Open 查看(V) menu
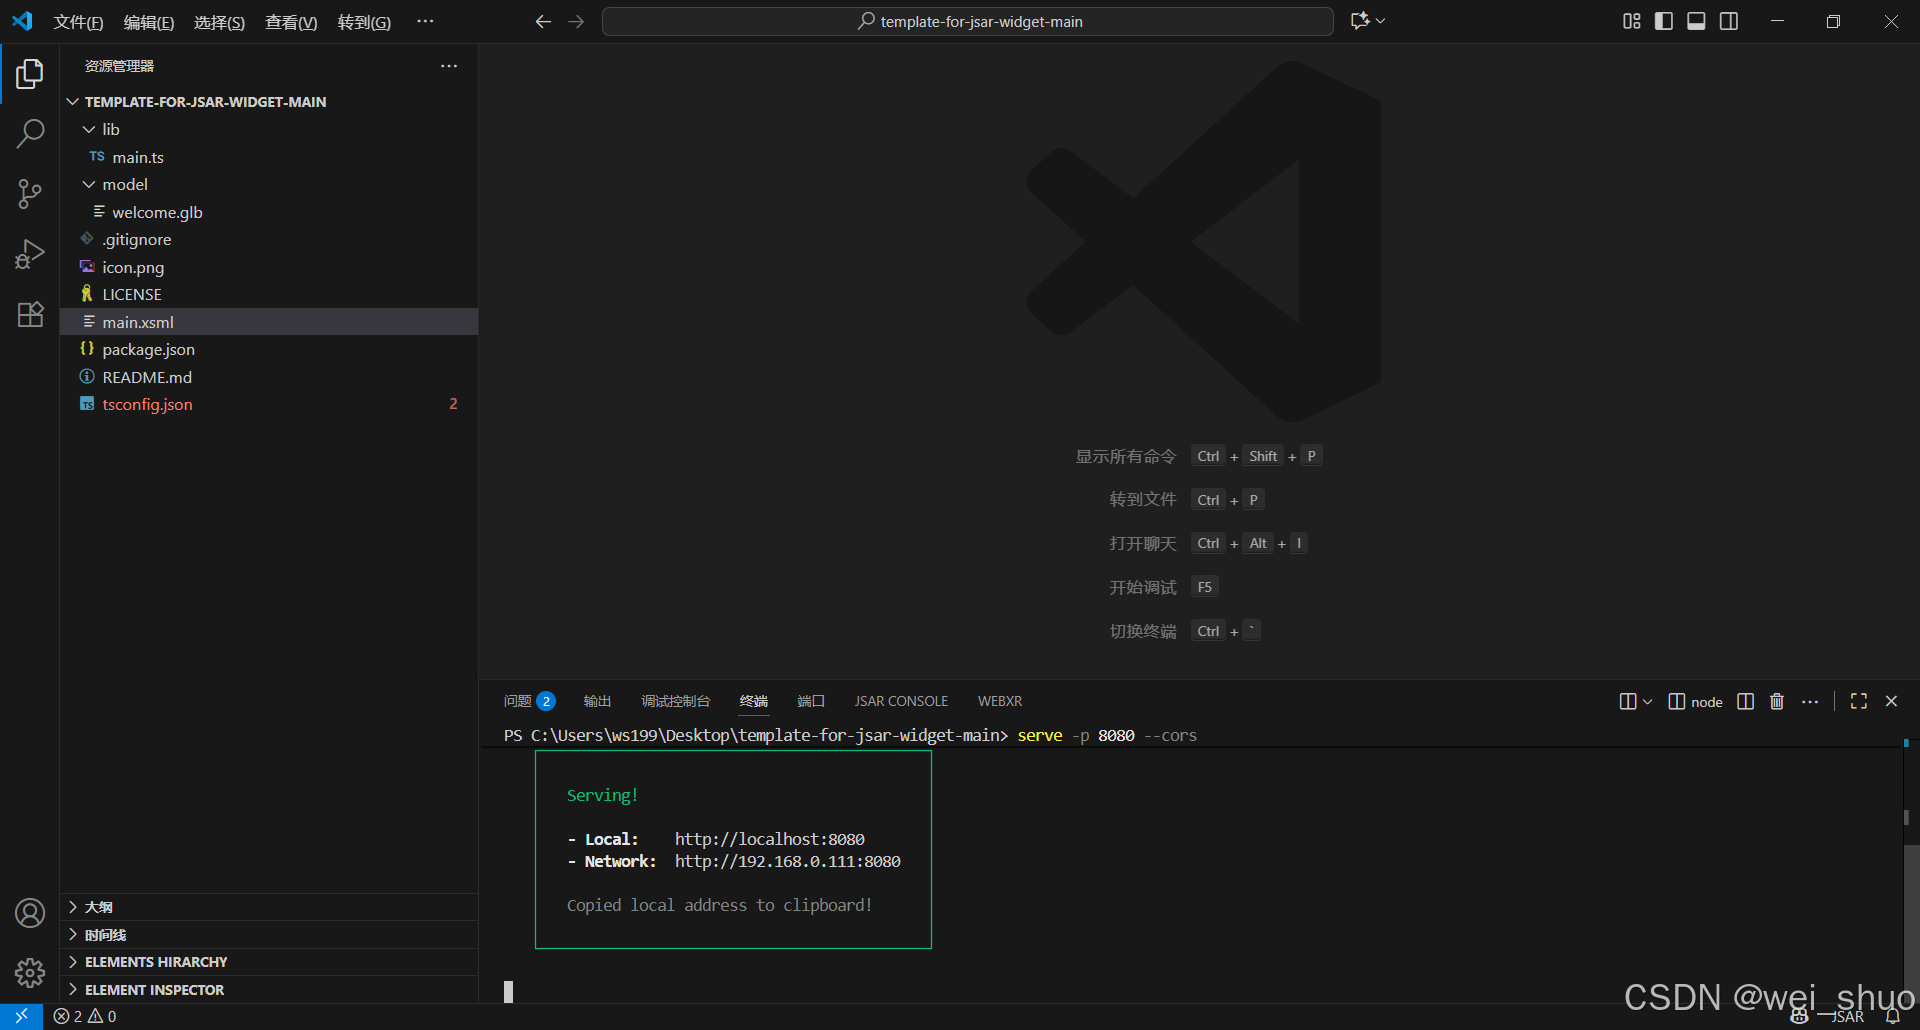Viewport: 1920px width, 1030px height. pos(291,22)
